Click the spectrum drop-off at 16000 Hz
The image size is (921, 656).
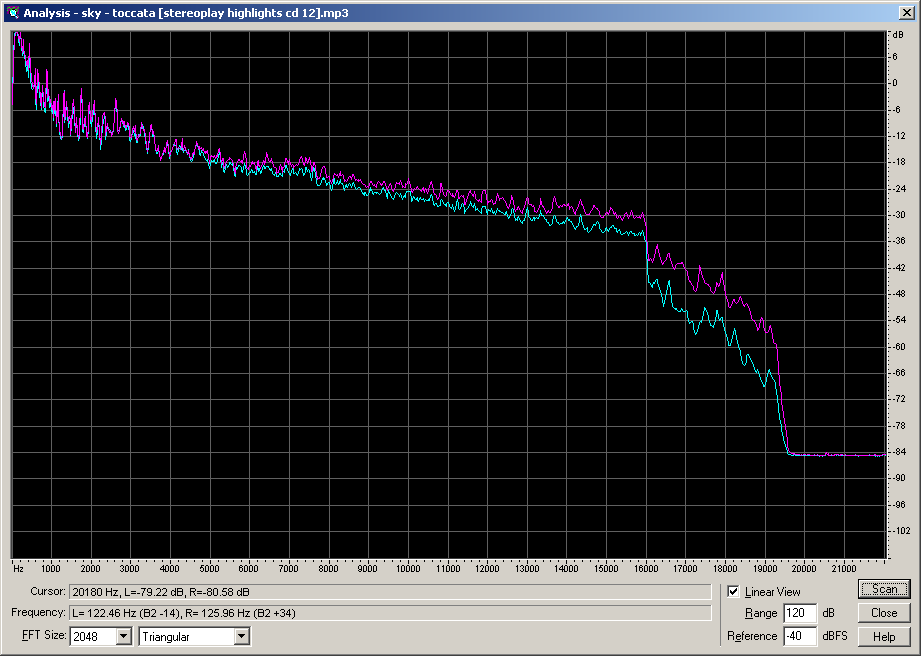(646, 240)
